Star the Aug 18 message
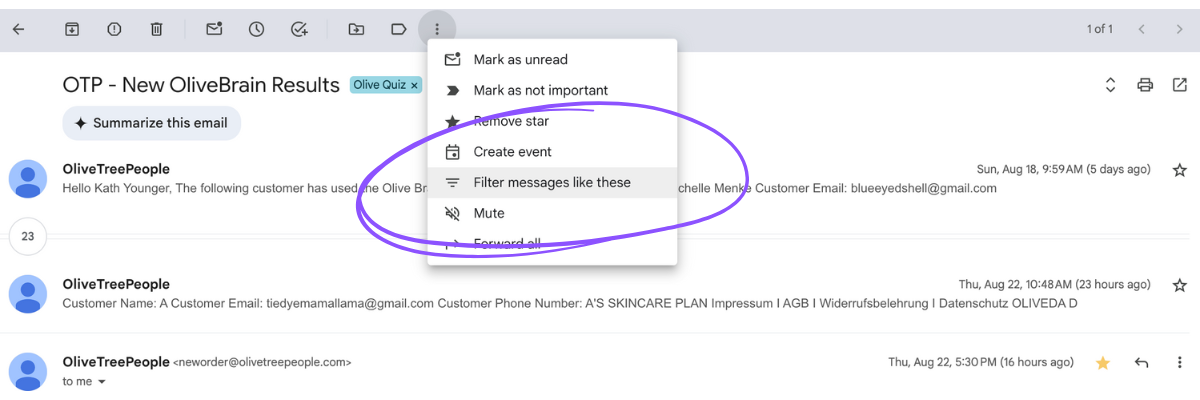The width and height of the screenshot is (1200, 400). pyautogui.click(x=1179, y=170)
